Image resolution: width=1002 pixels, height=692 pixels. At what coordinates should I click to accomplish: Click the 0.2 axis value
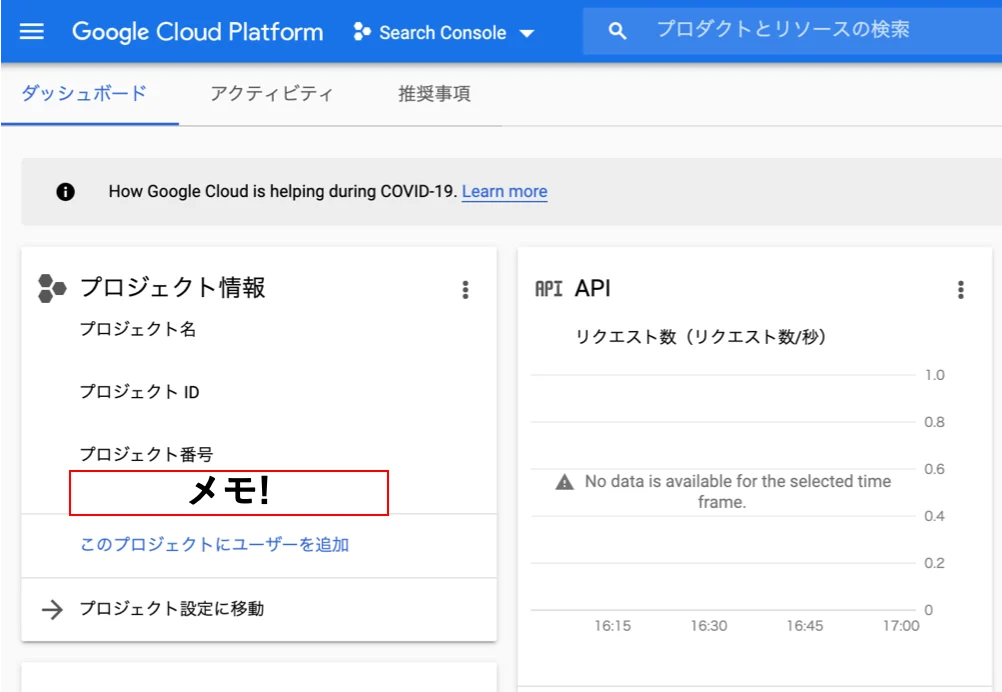tap(934, 563)
